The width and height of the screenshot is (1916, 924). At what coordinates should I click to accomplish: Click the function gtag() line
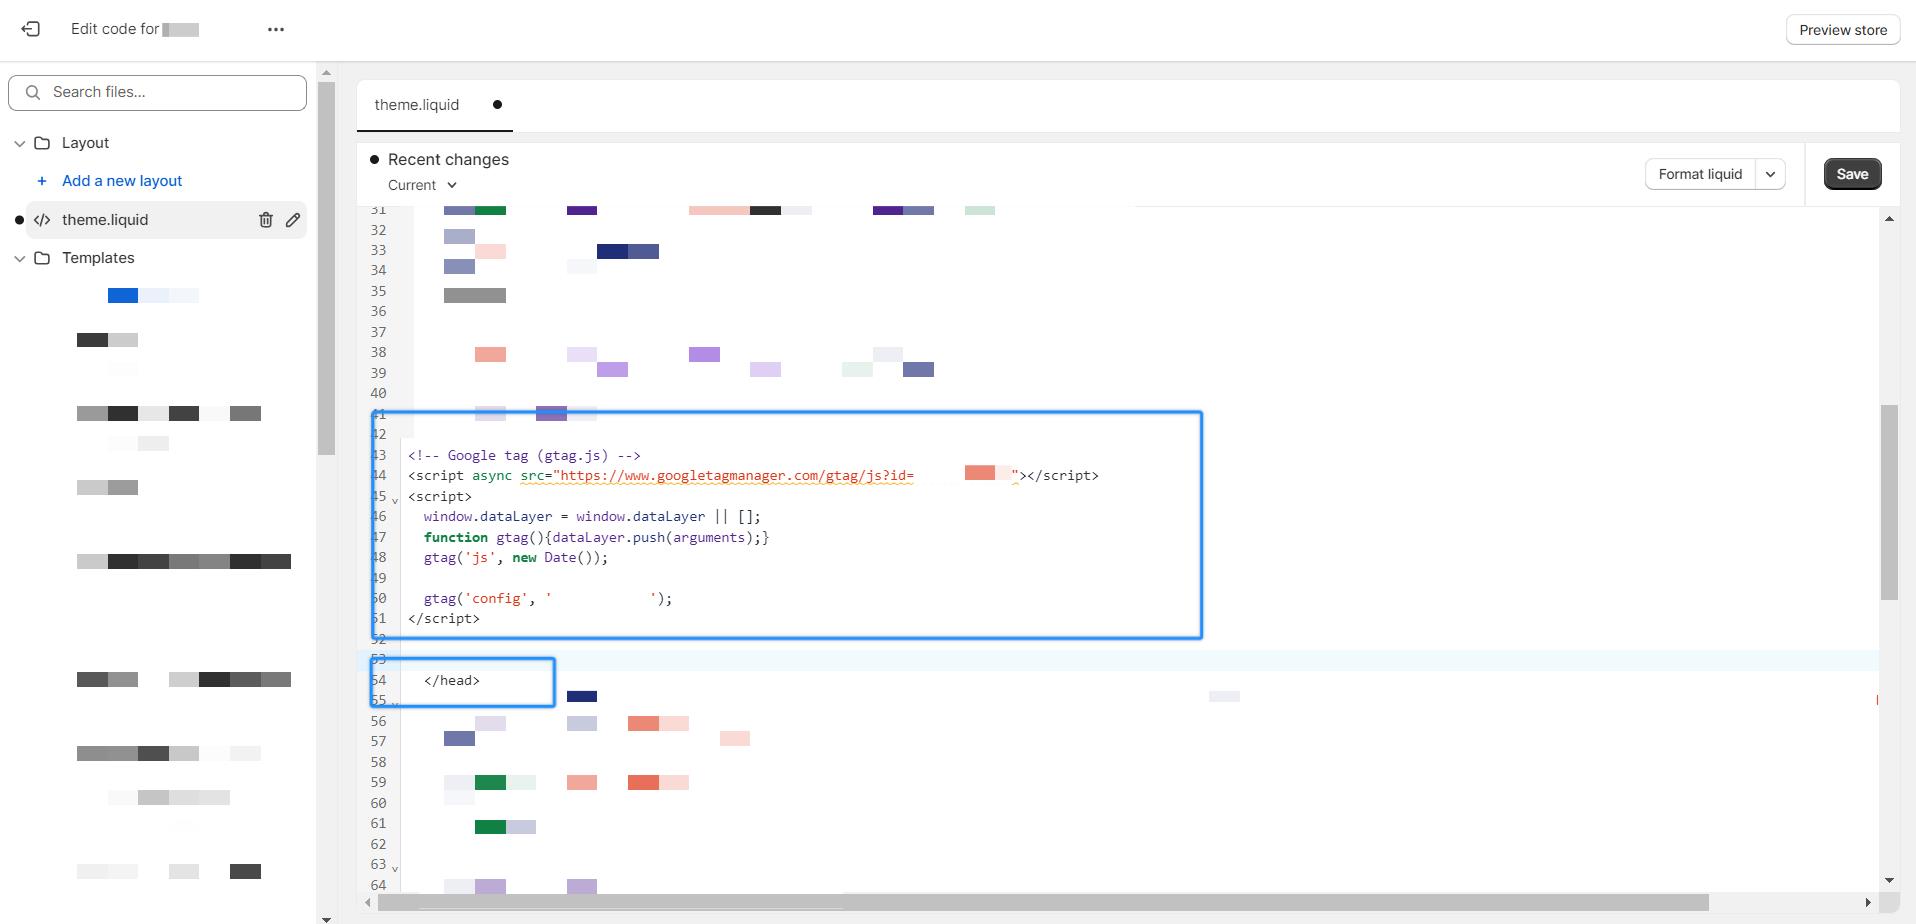tap(596, 538)
